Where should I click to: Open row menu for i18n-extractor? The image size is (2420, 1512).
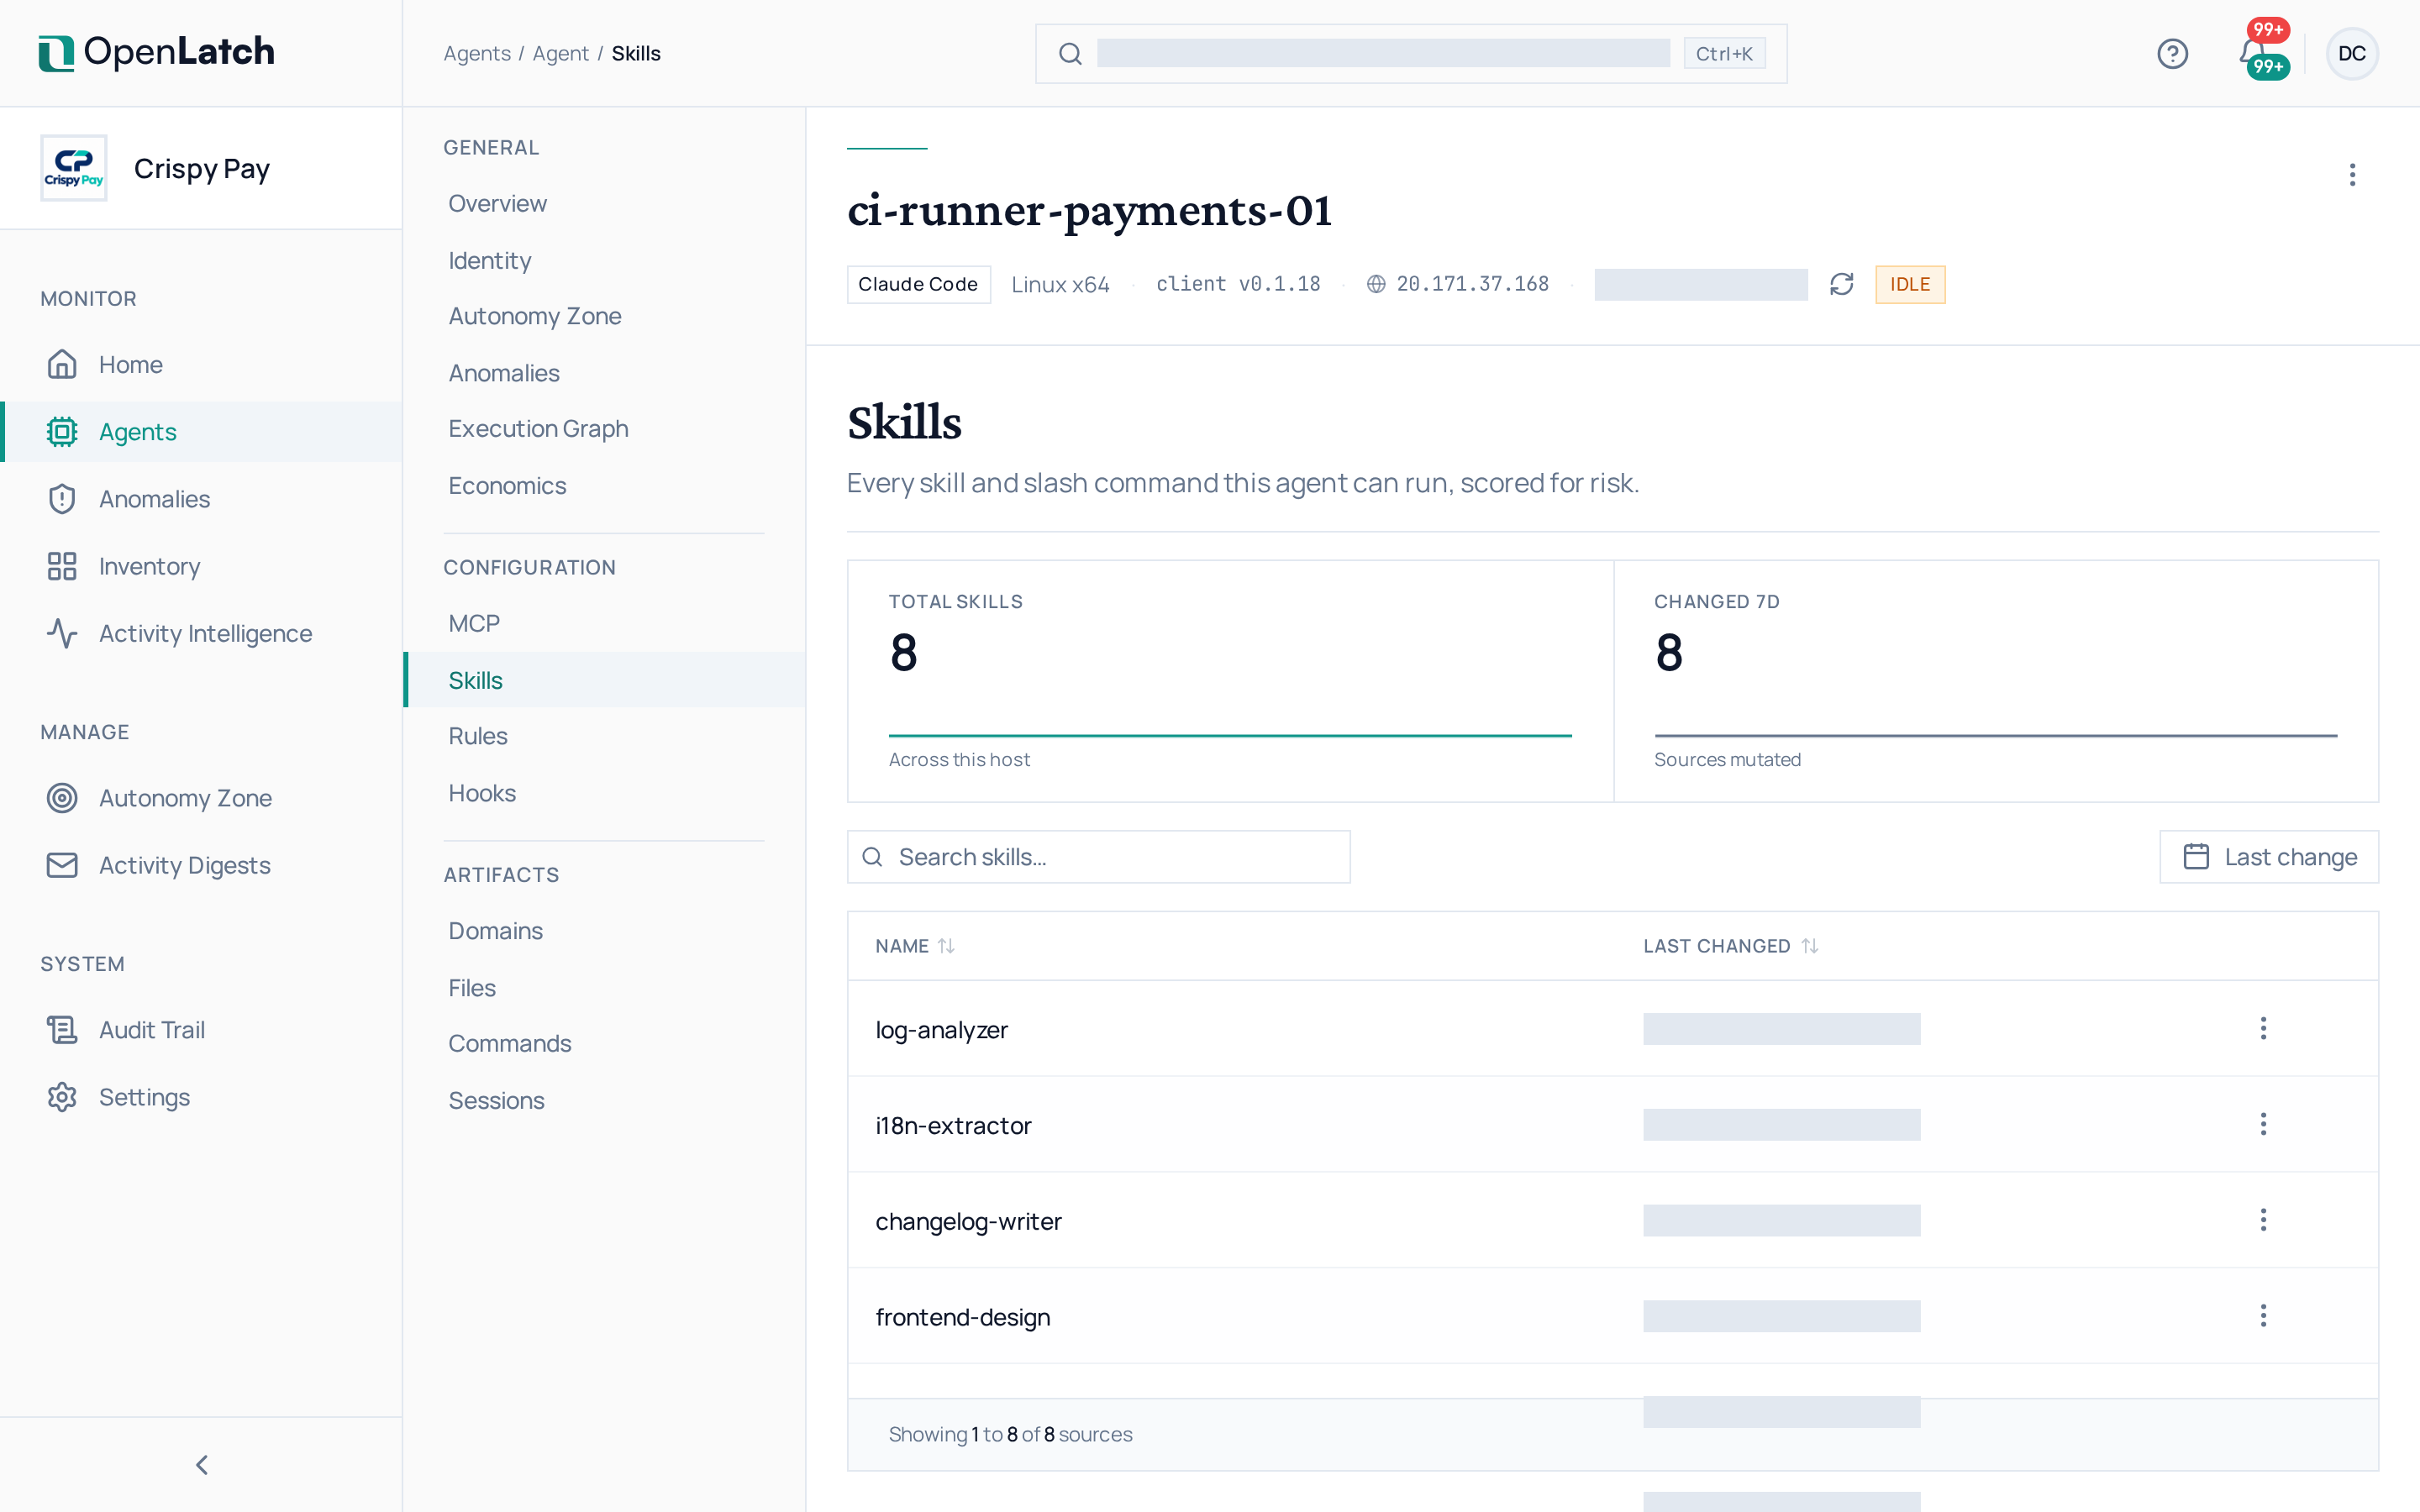(2263, 1124)
